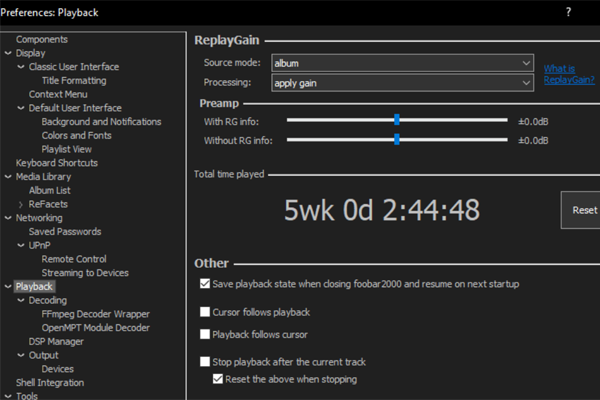Open the Processing dropdown
Viewport: 600px width, 400px height.
click(x=403, y=83)
